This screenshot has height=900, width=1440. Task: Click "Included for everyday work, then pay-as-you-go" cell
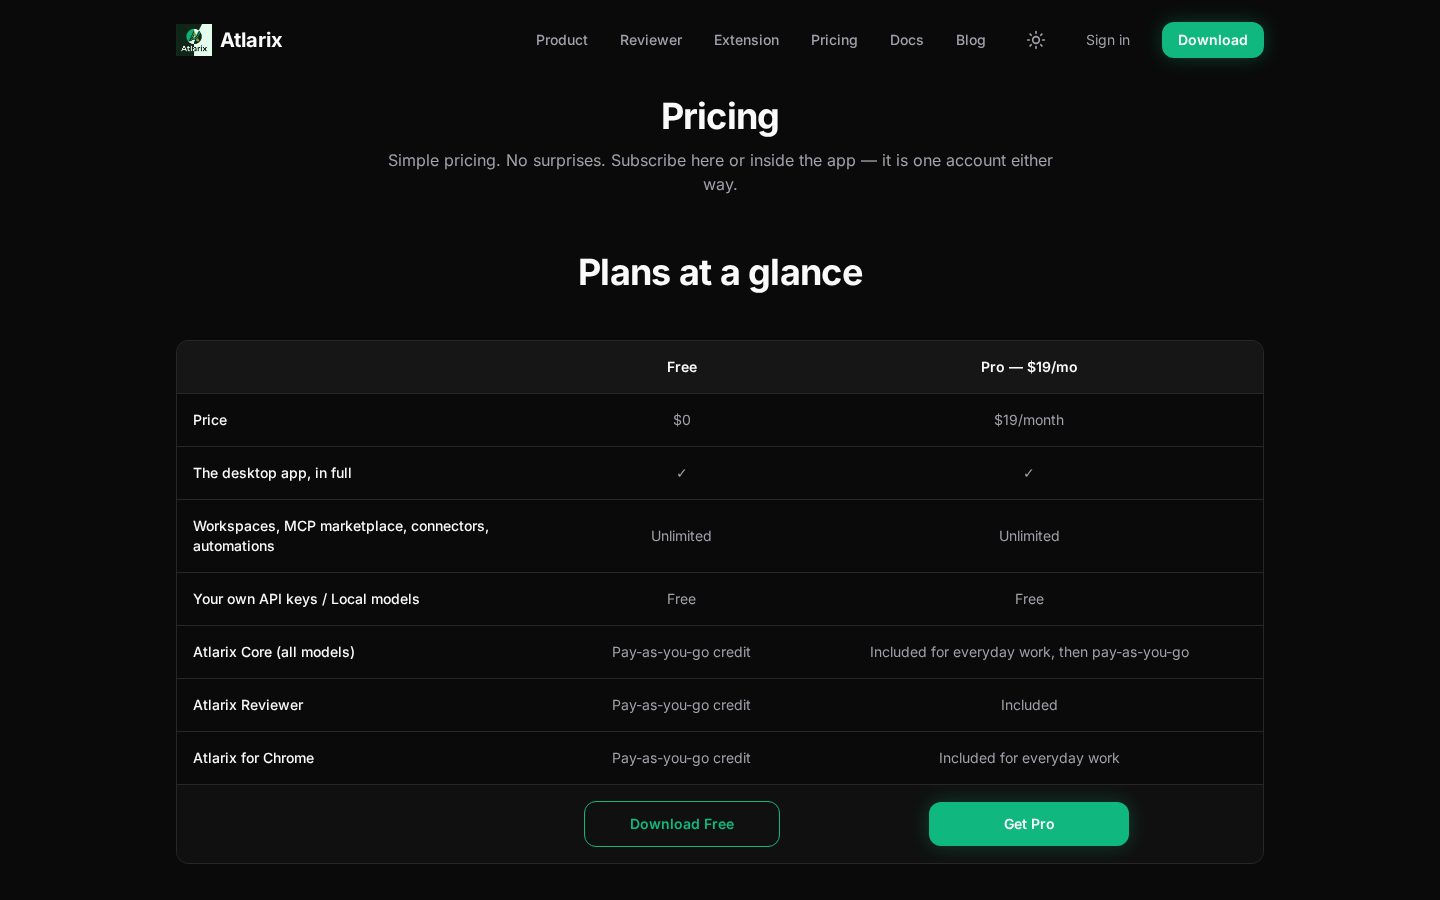point(1029,652)
